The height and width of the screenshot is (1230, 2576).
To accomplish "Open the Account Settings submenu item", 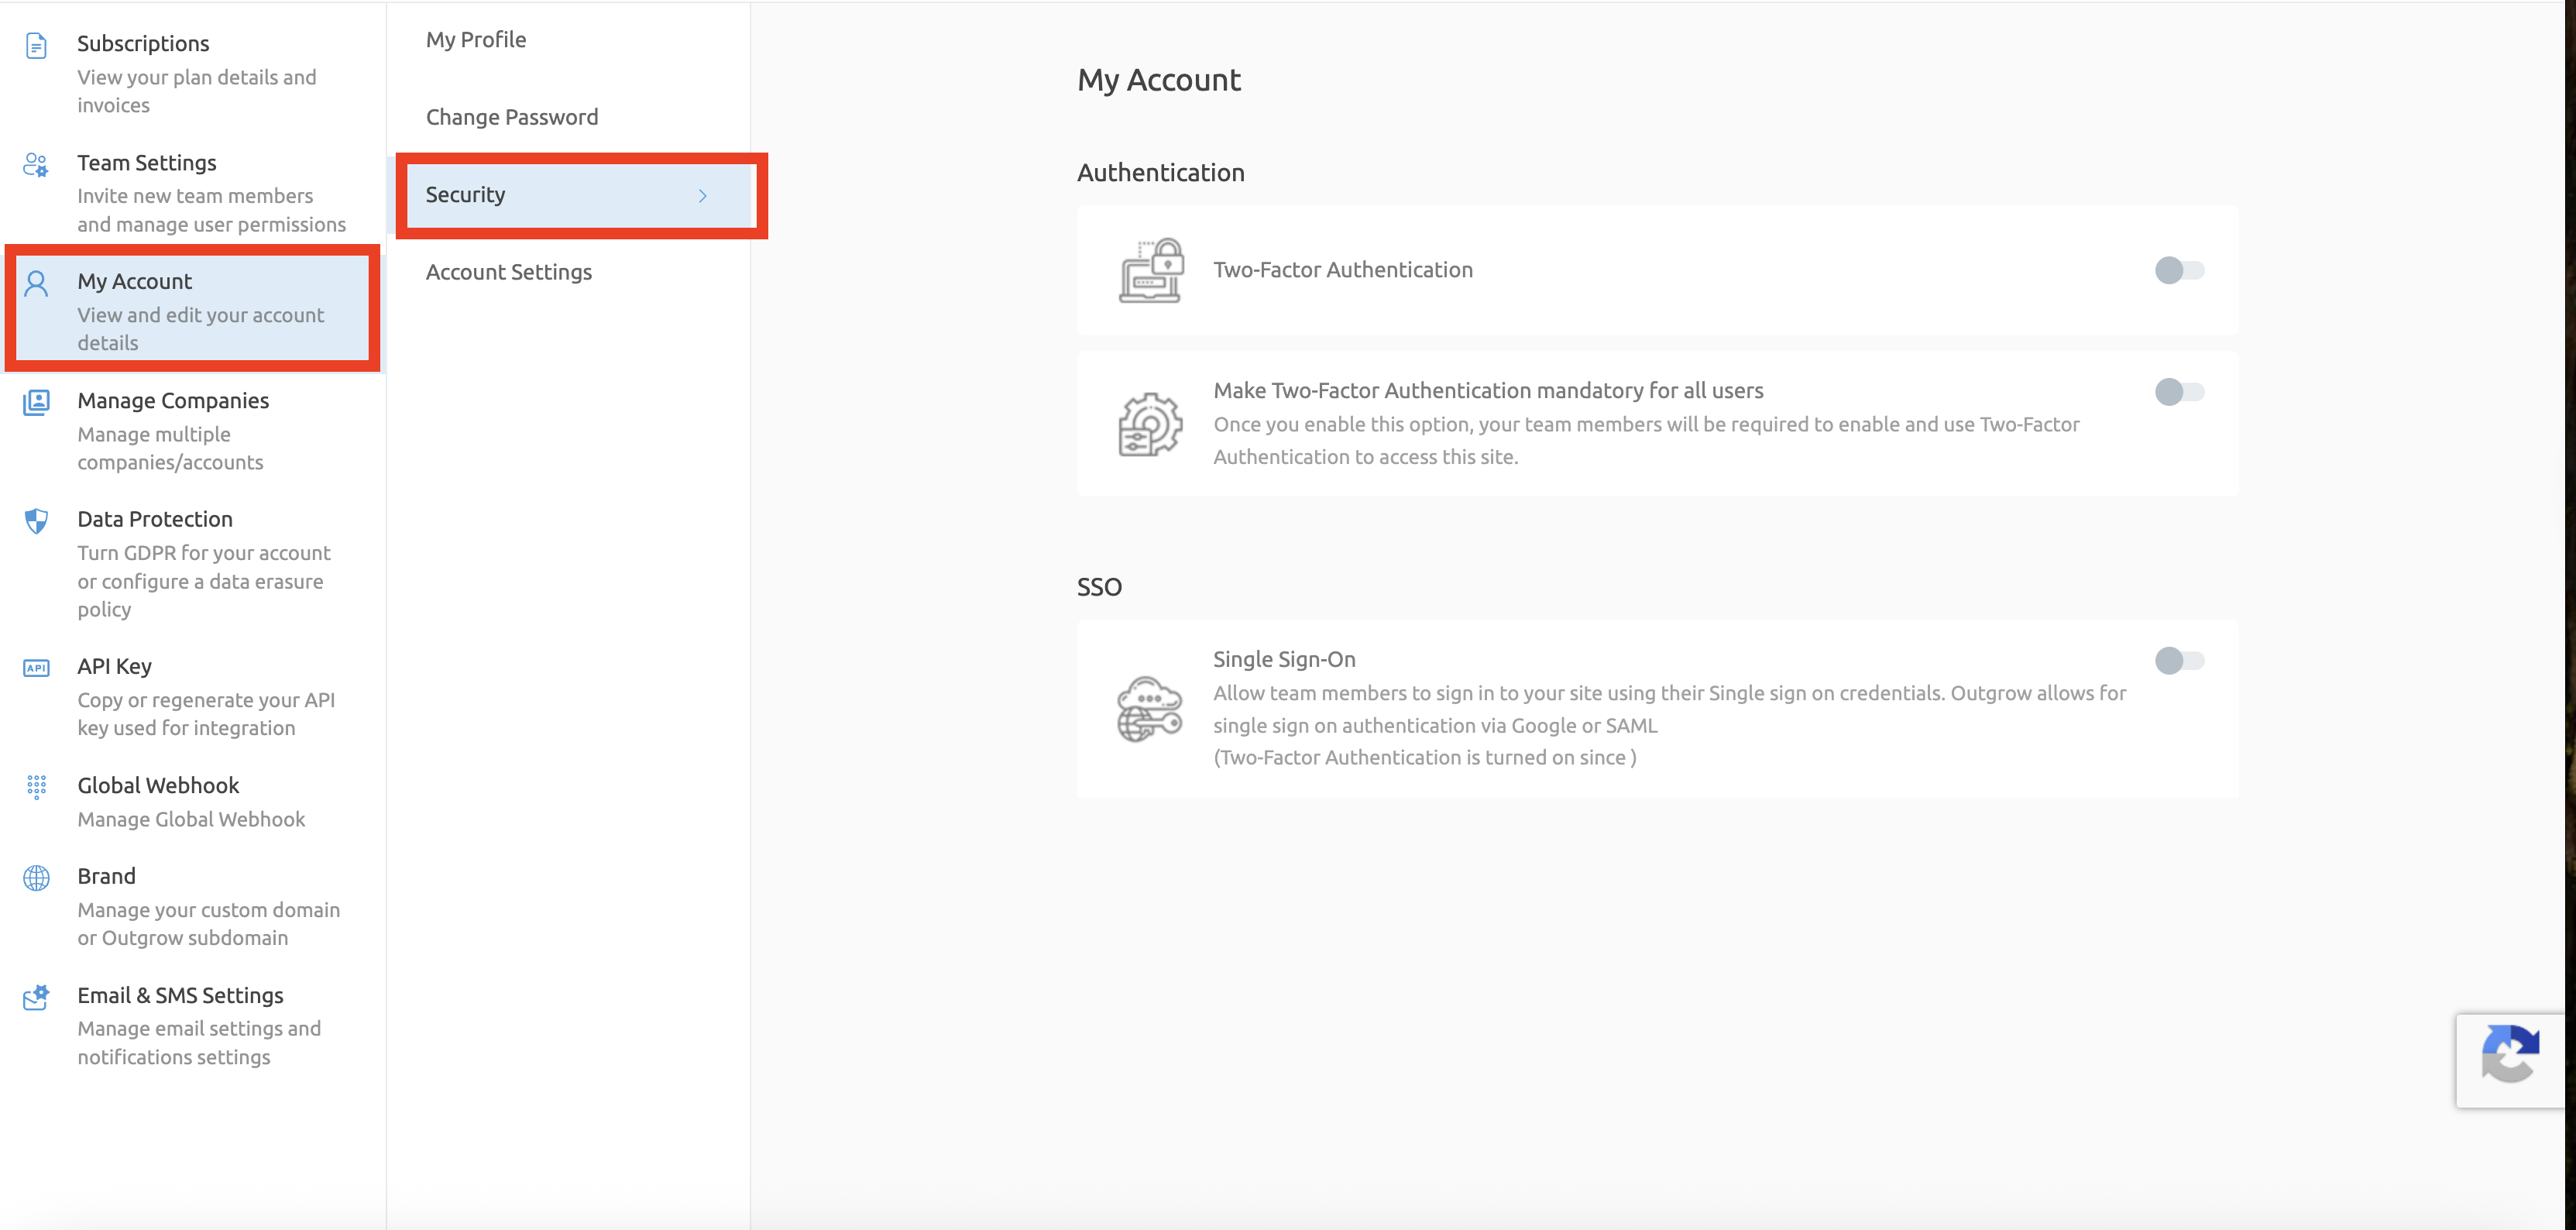I will tap(509, 272).
